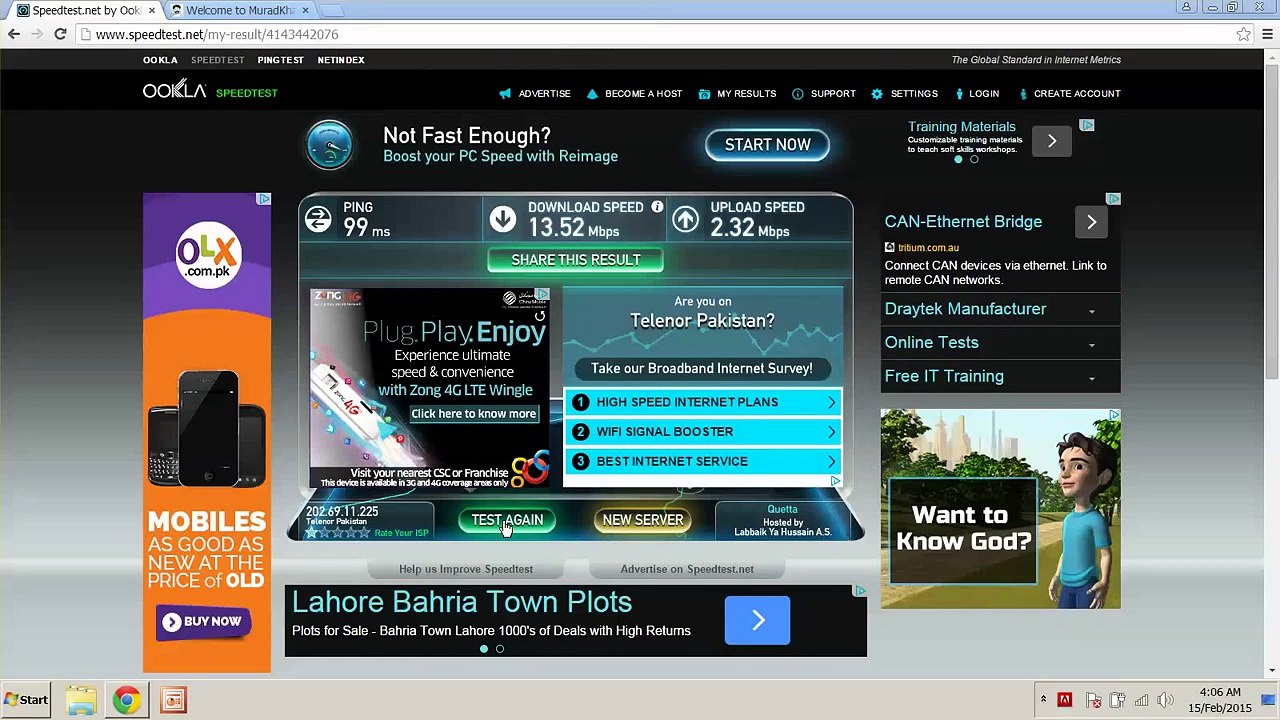Image resolution: width=1280 pixels, height=720 pixels.
Task: Click the arrow next to CAN-Ethernet Bridge
Action: pos(1092,222)
